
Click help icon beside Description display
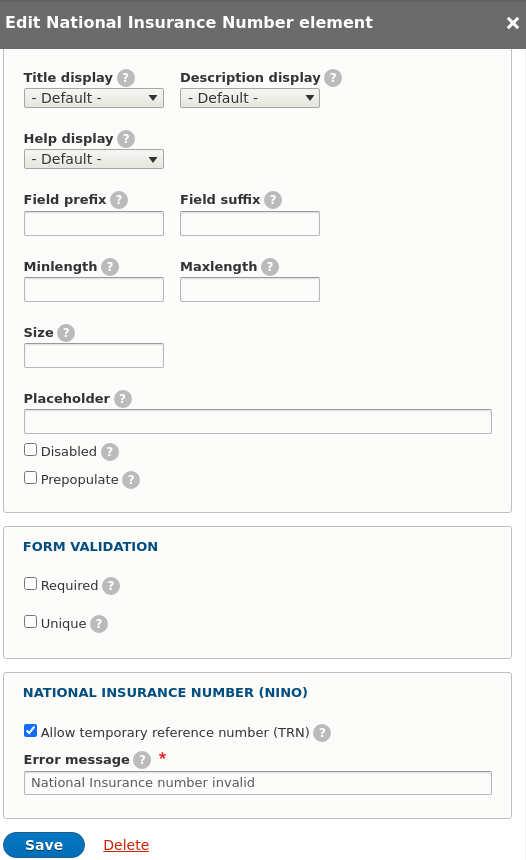[333, 78]
